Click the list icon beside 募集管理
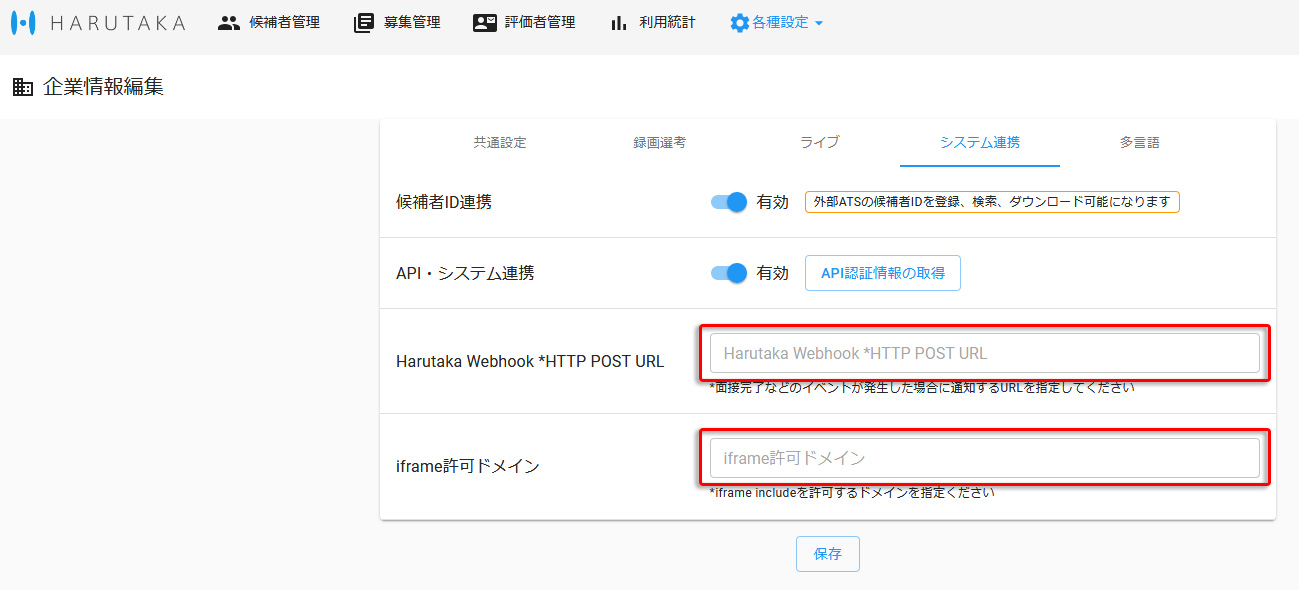Viewport: 1299px width, 590px height. click(x=362, y=22)
